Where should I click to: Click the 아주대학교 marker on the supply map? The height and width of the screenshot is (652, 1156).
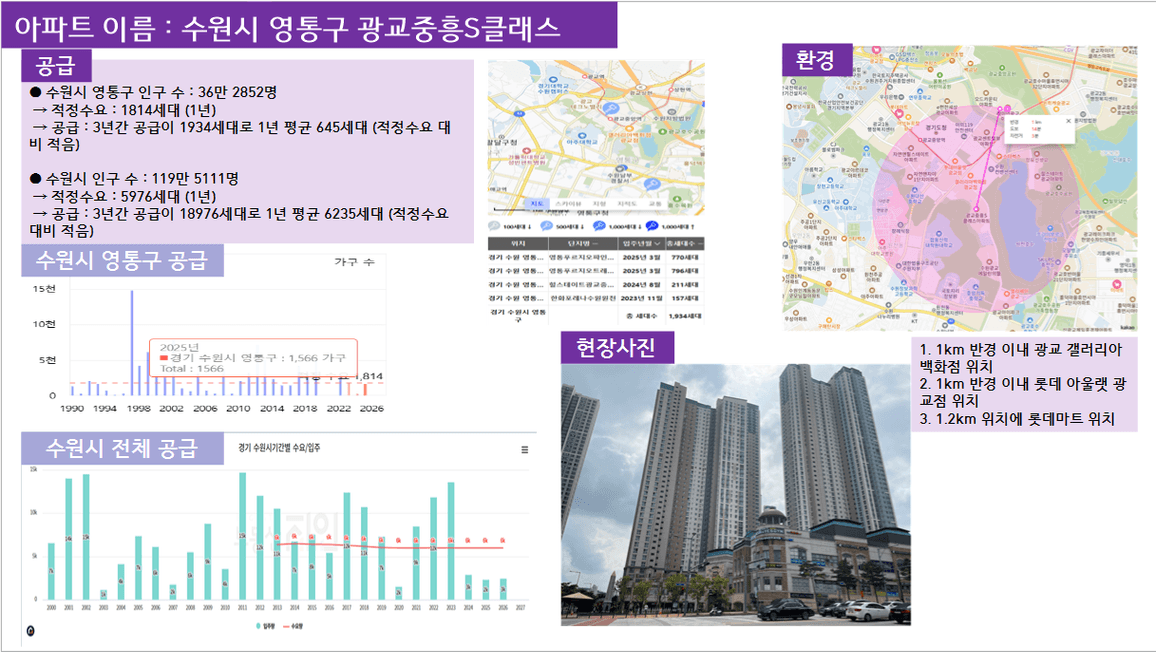(x=582, y=137)
